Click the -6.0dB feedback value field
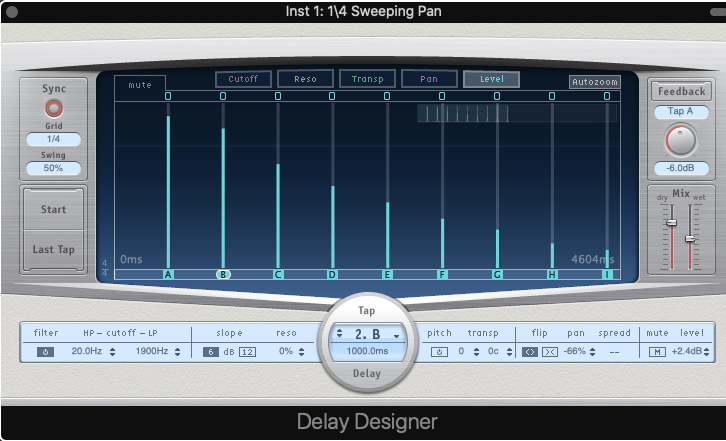The height and width of the screenshot is (441, 726). click(681, 168)
